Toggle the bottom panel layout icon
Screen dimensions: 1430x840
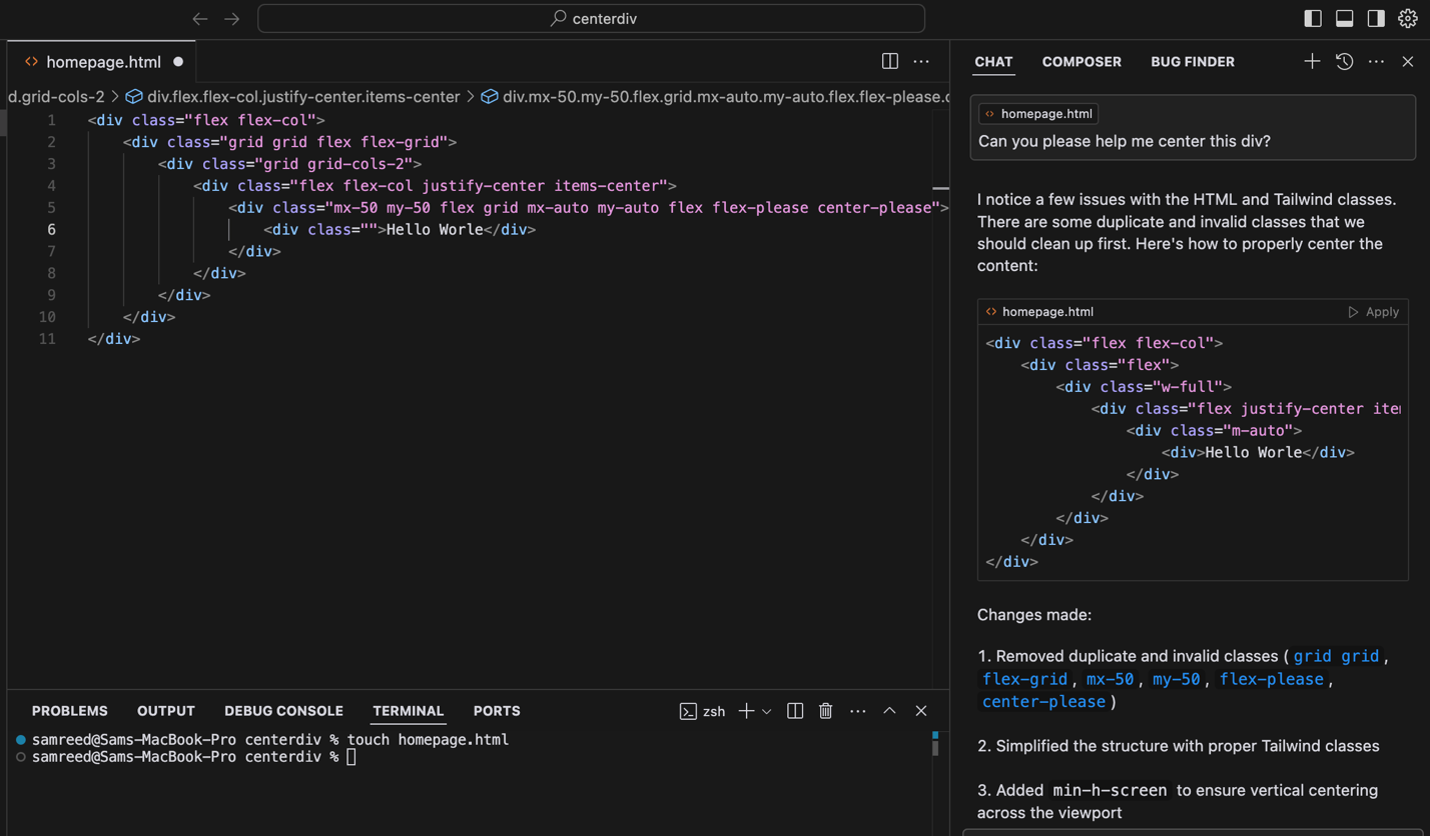click(1345, 18)
